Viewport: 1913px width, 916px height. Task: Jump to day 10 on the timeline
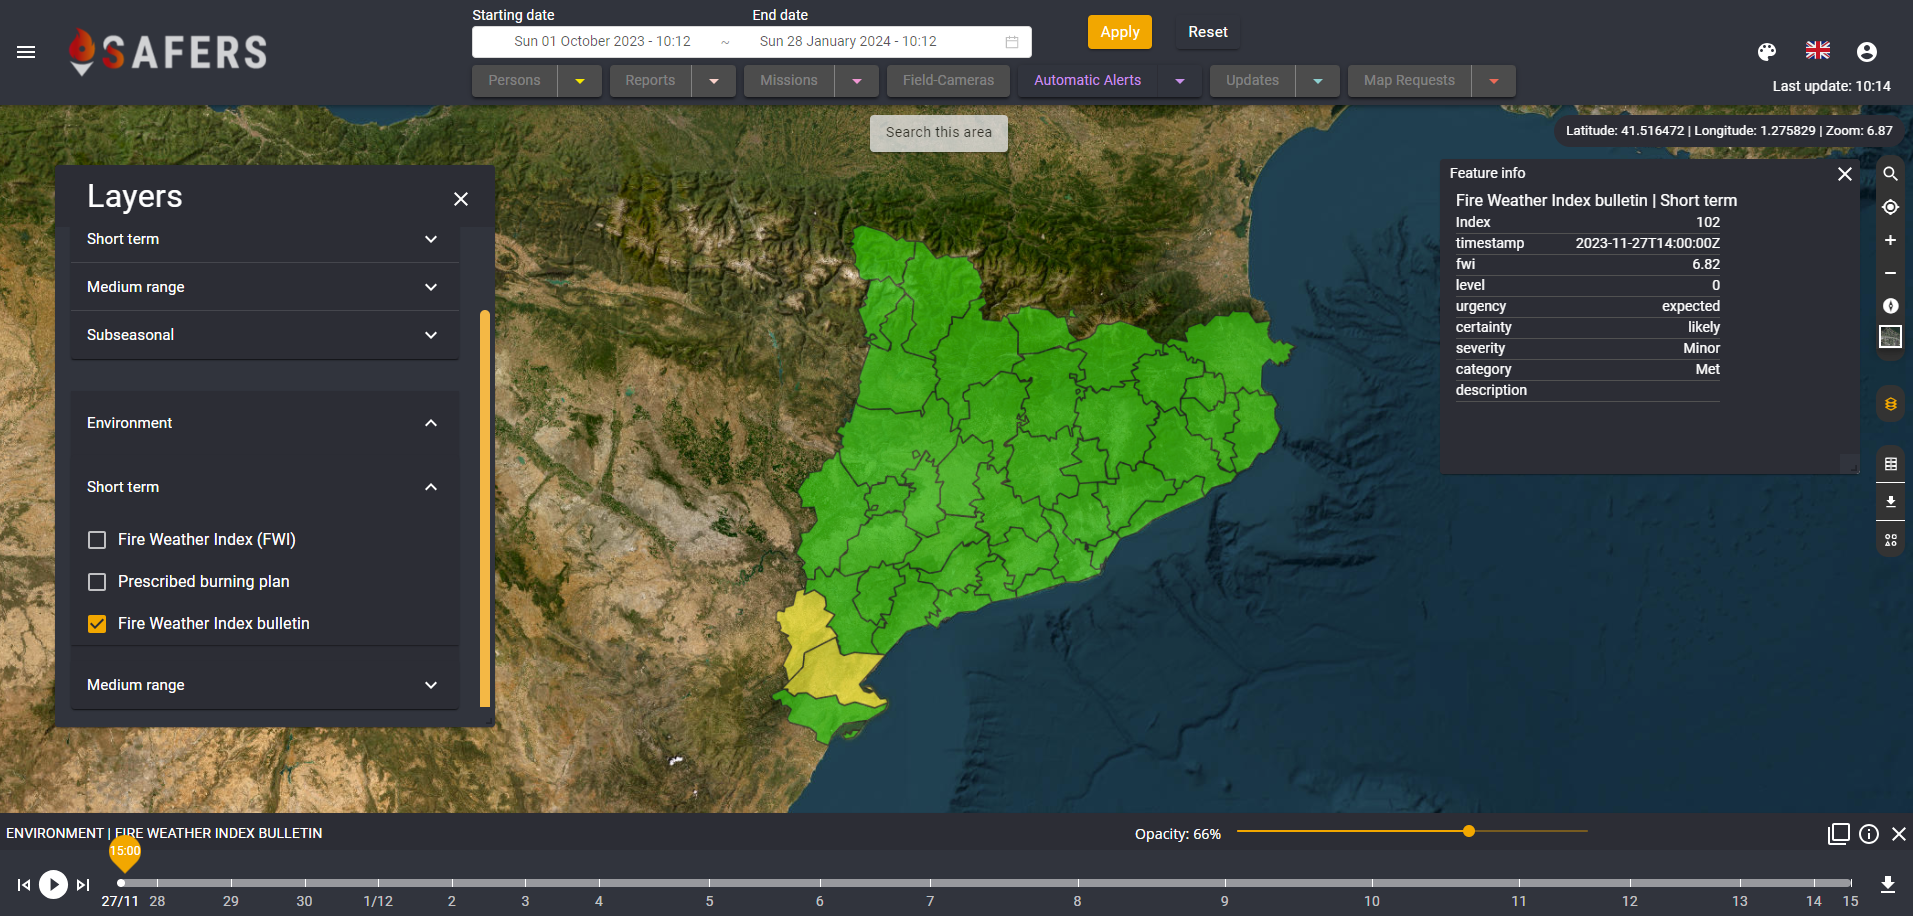[1372, 901]
